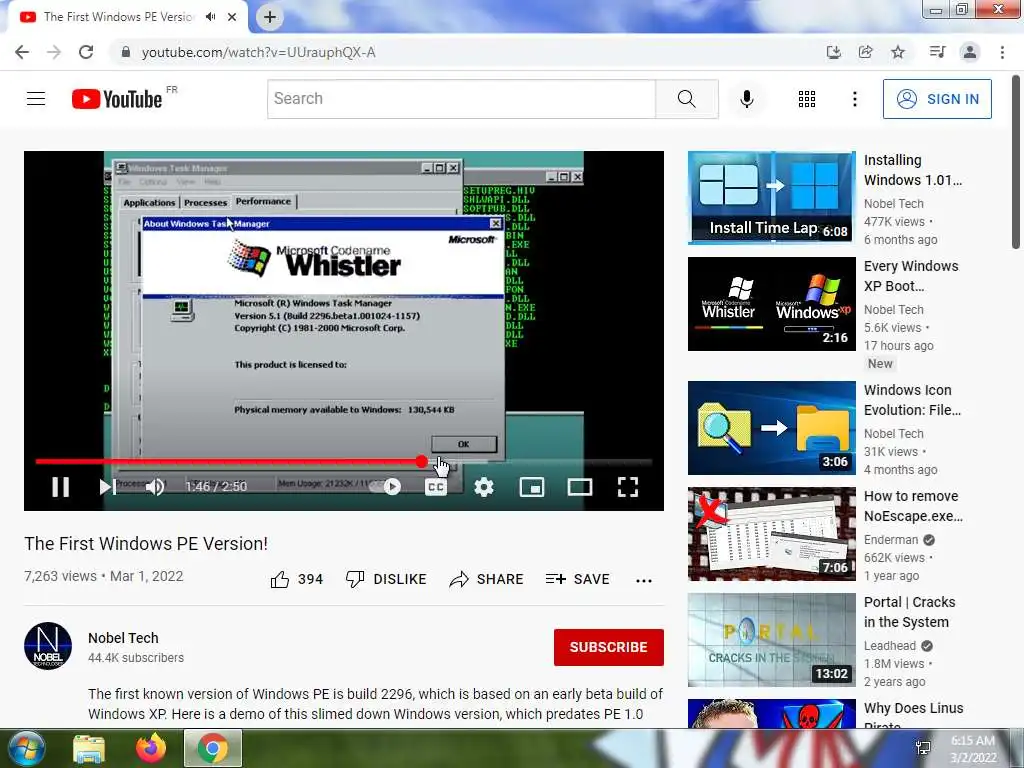Image resolution: width=1024 pixels, height=768 pixels.
Task: Enable miniplayer mode
Action: tap(532, 487)
